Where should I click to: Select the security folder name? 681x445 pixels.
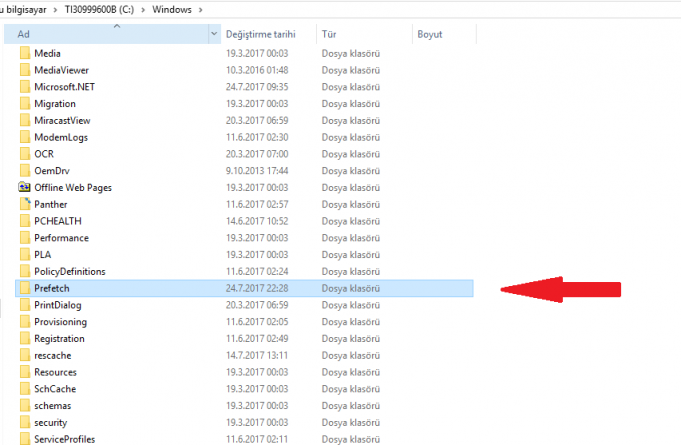50,422
